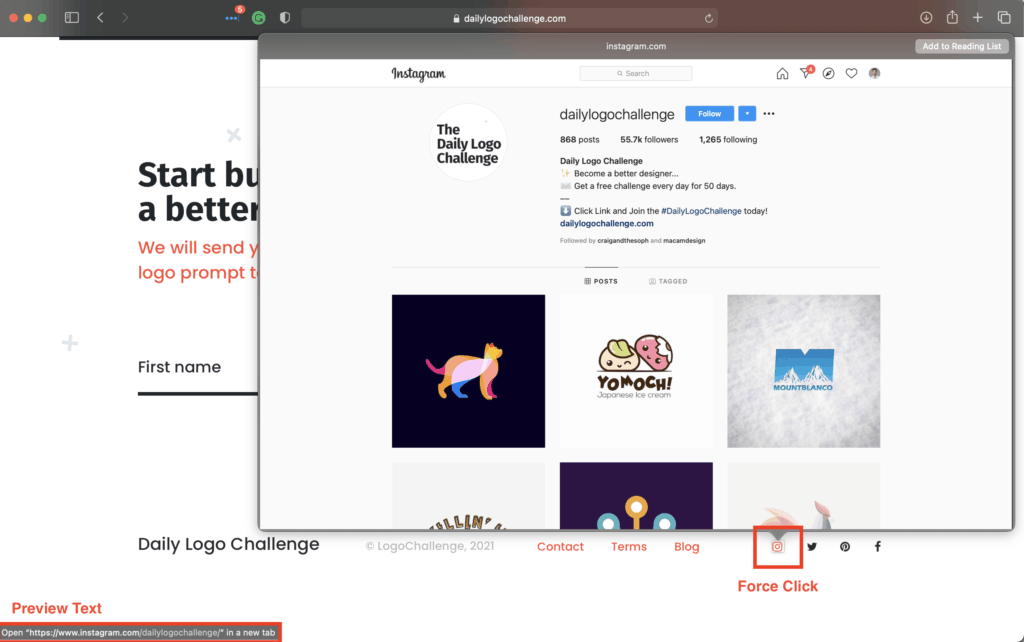The image size is (1024, 642).
Task: Open the Contact footer link
Action: click(x=560, y=547)
